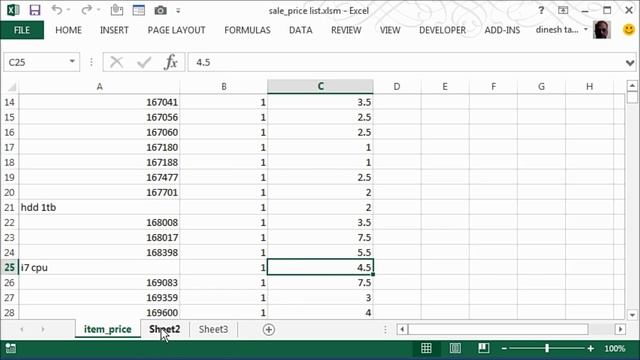Select the item_price sheet tab

pyautogui.click(x=108, y=329)
